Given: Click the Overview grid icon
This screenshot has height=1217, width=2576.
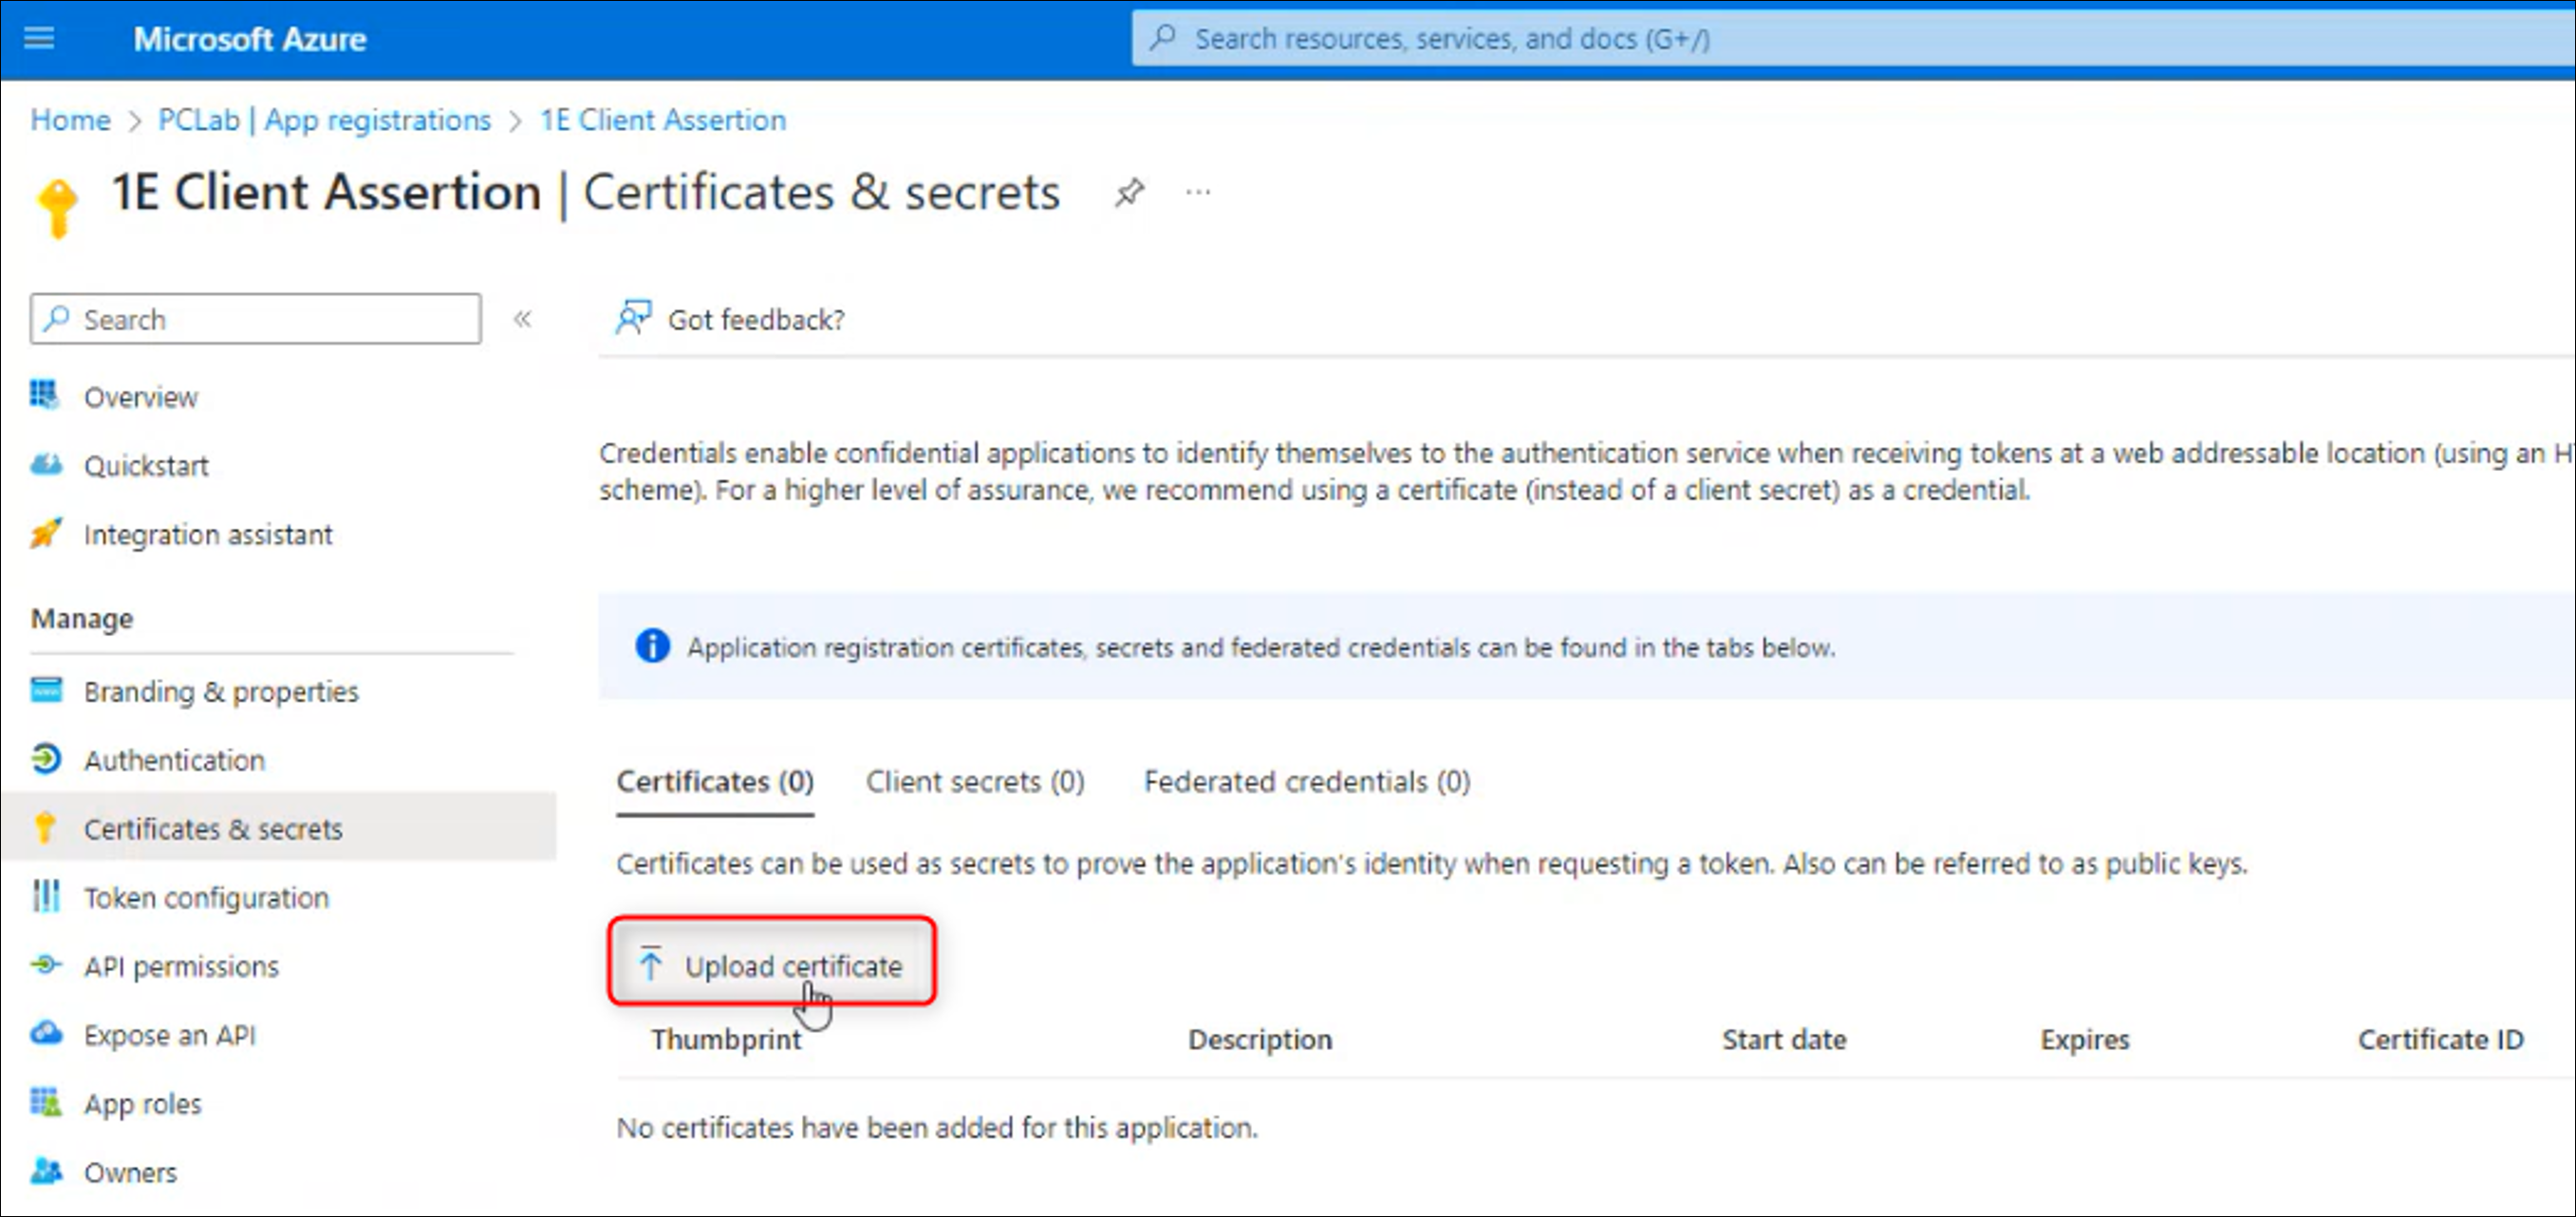Looking at the screenshot, I should click(45, 396).
